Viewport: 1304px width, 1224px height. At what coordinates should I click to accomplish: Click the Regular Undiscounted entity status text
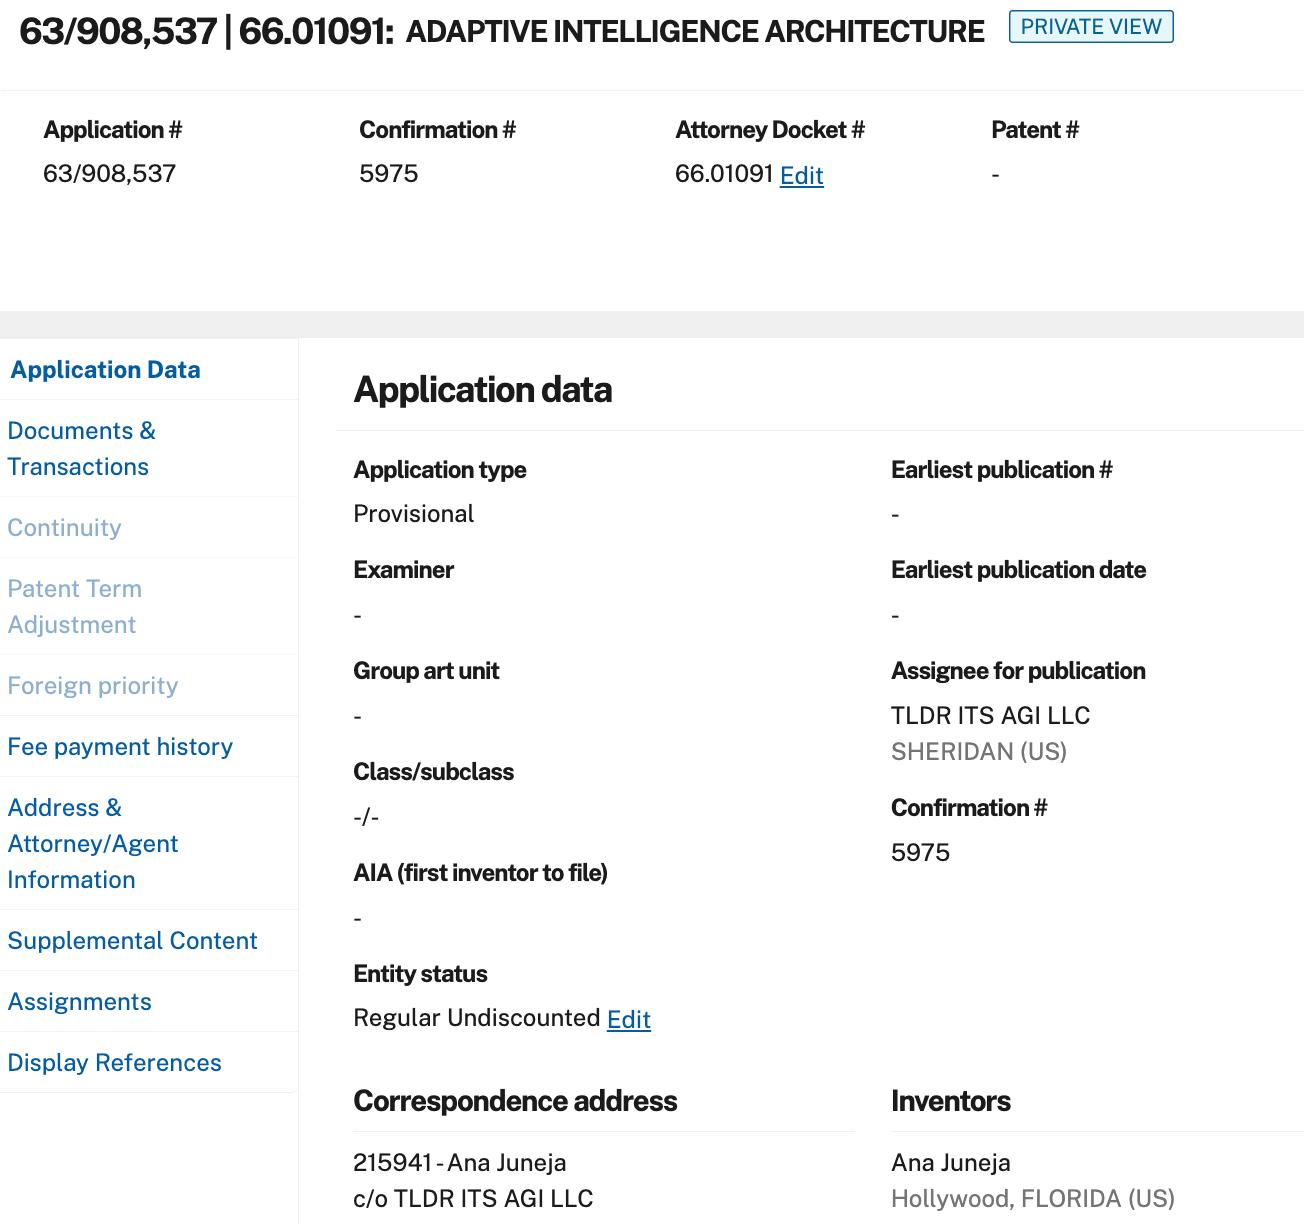(x=476, y=1018)
